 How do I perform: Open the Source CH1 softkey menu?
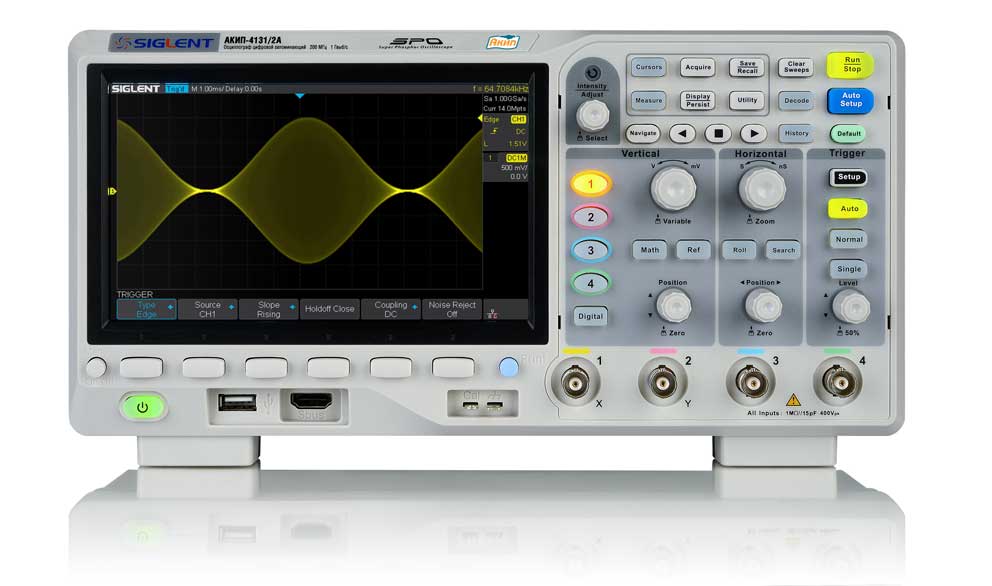click(x=207, y=309)
